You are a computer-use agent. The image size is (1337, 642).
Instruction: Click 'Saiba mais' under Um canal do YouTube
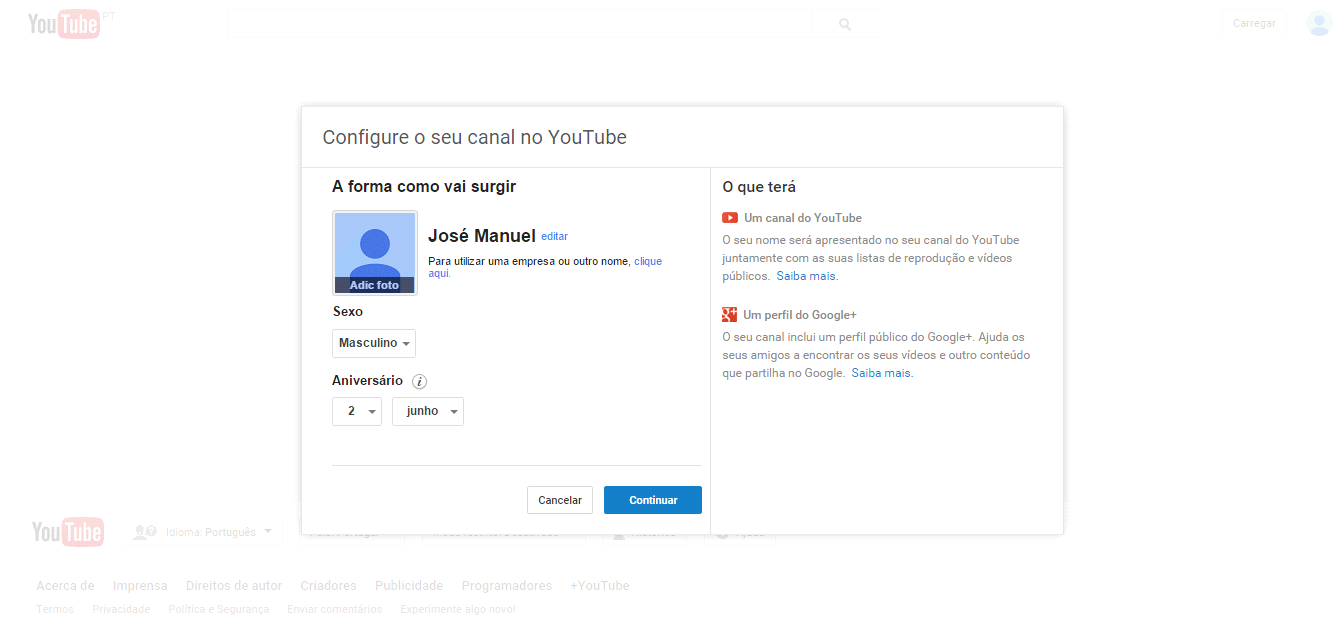coord(806,276)
